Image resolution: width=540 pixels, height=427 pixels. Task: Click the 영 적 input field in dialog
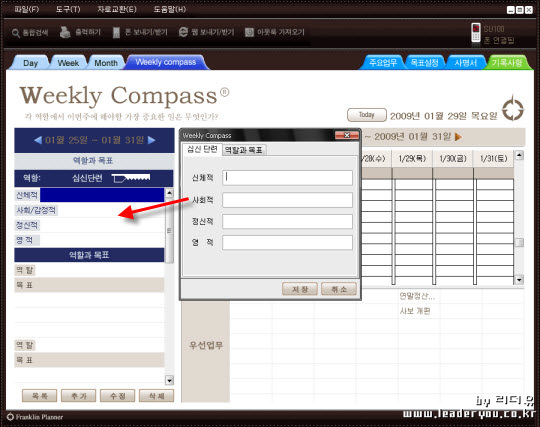(287, 243)
